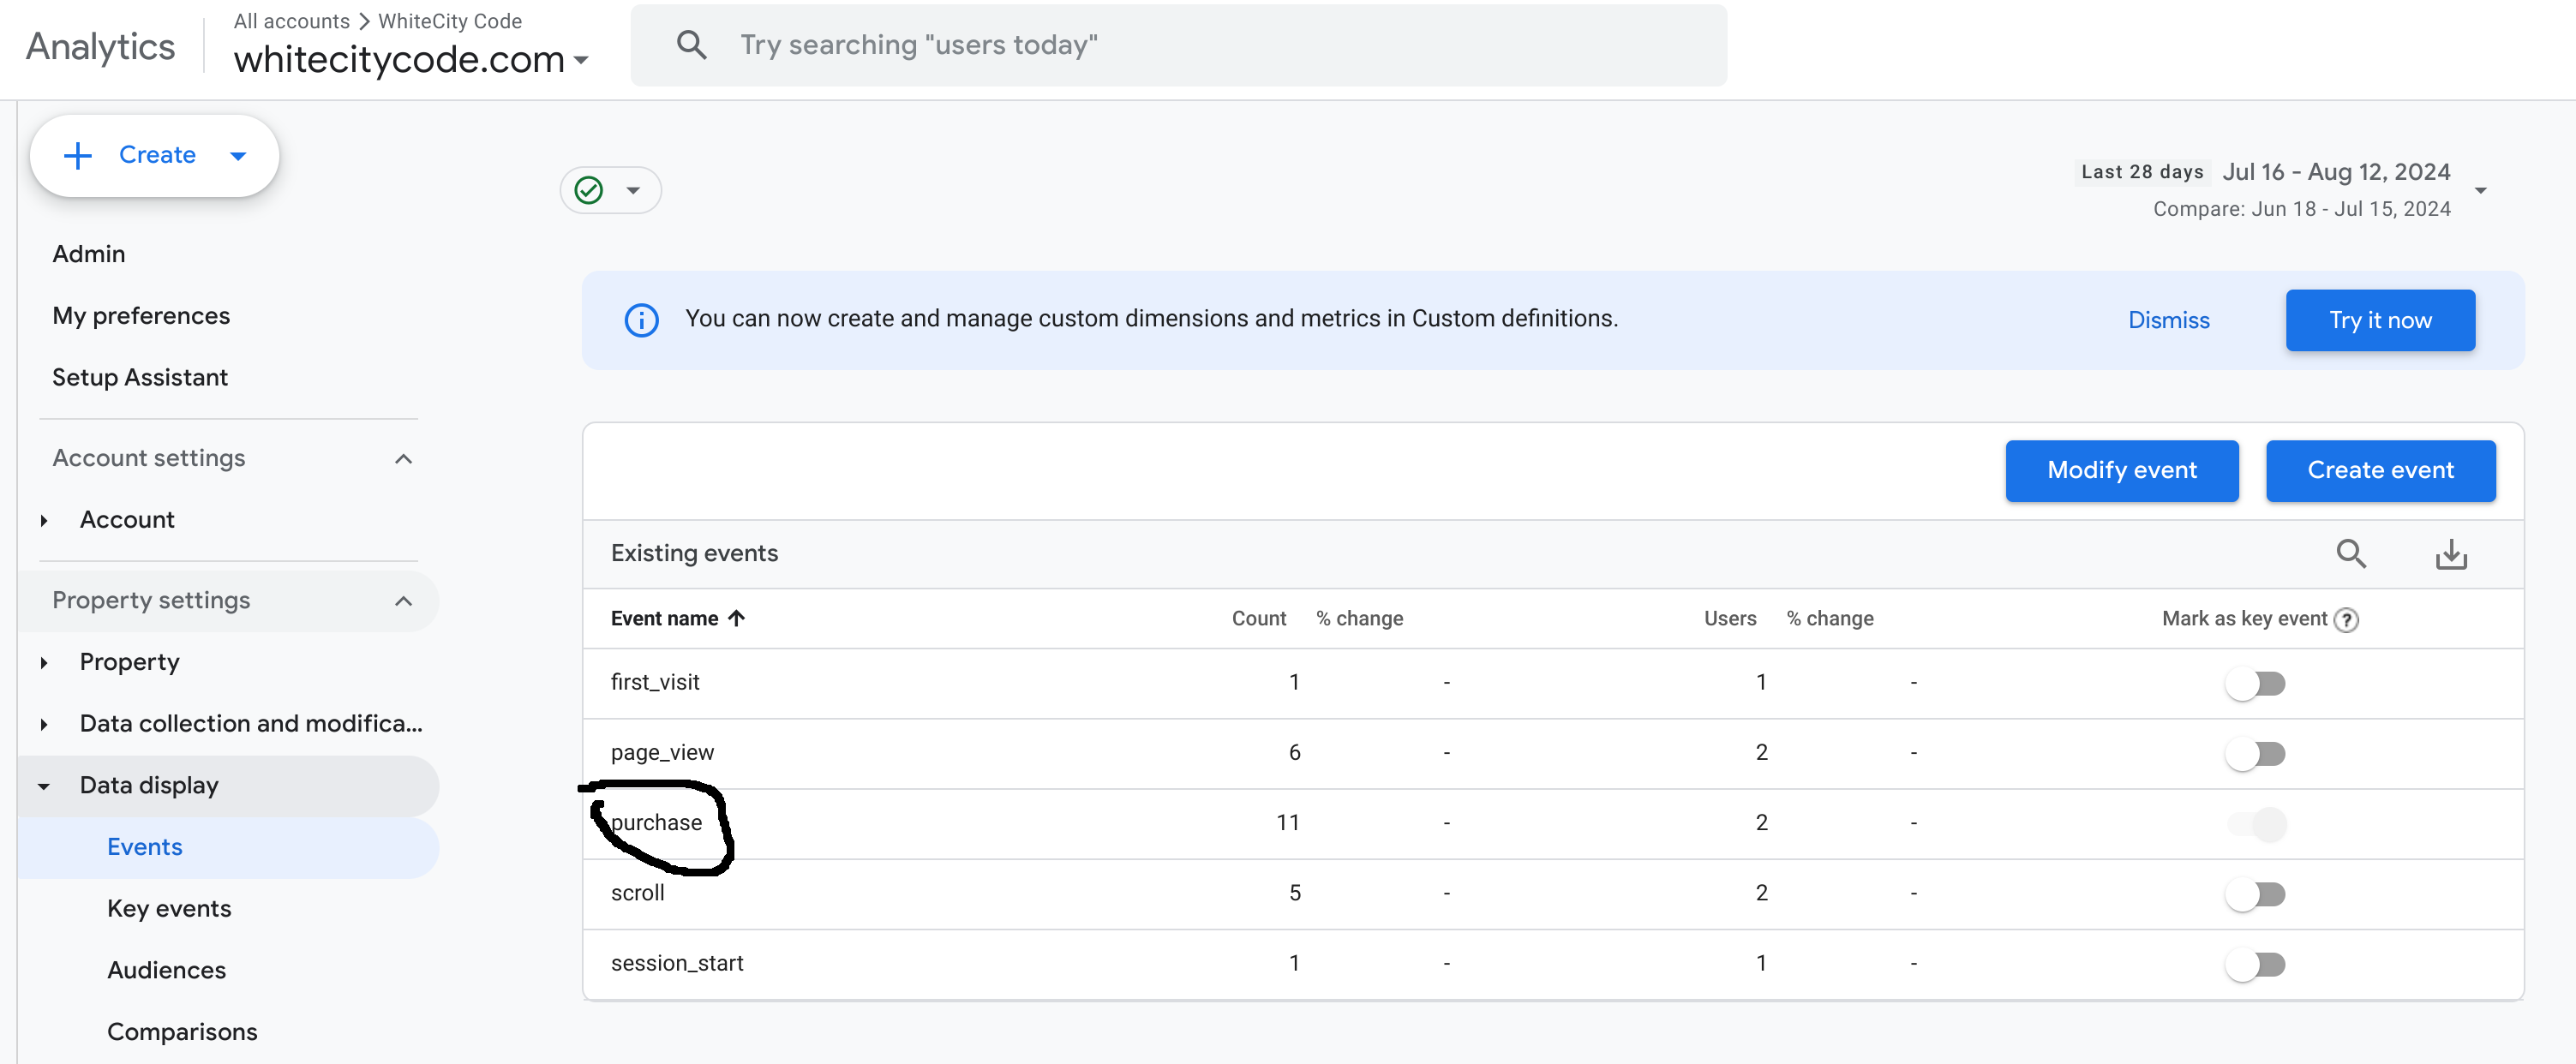Click the green checkmark status icon
2576x1064 pixels.
[589, 190]
